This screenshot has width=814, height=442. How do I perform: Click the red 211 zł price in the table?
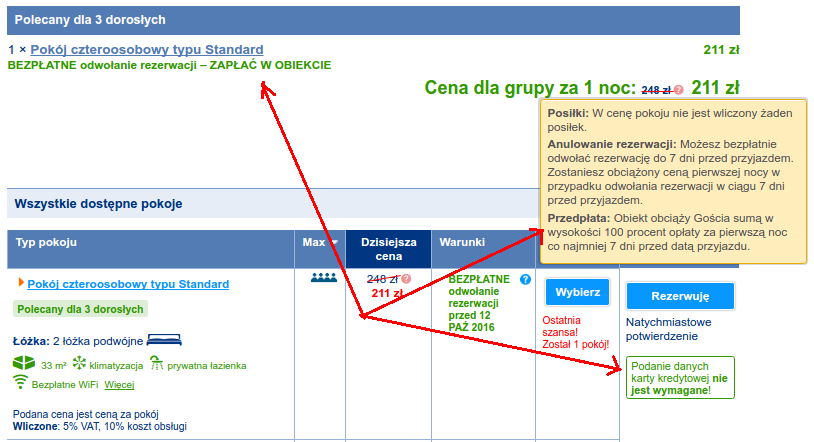[387, 293]
